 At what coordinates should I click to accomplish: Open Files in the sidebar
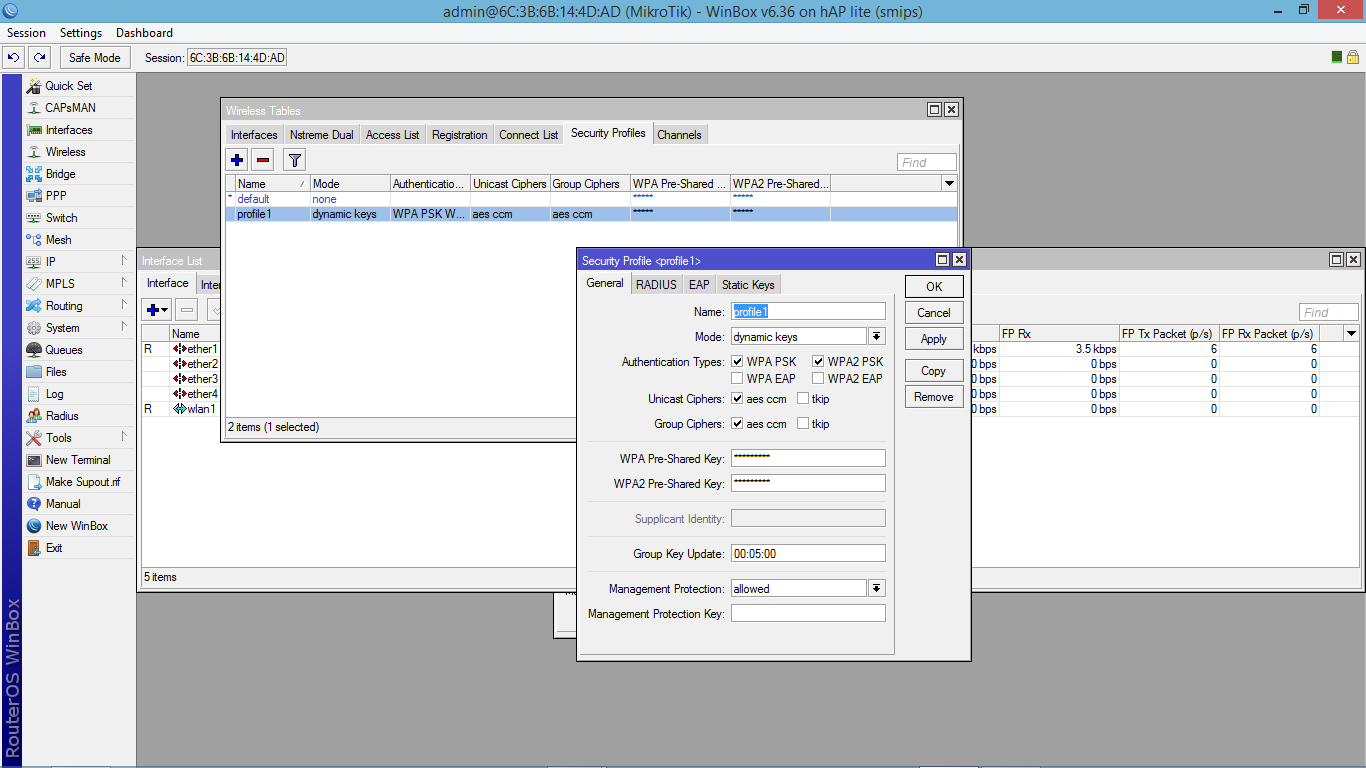[x=56, y=372]
